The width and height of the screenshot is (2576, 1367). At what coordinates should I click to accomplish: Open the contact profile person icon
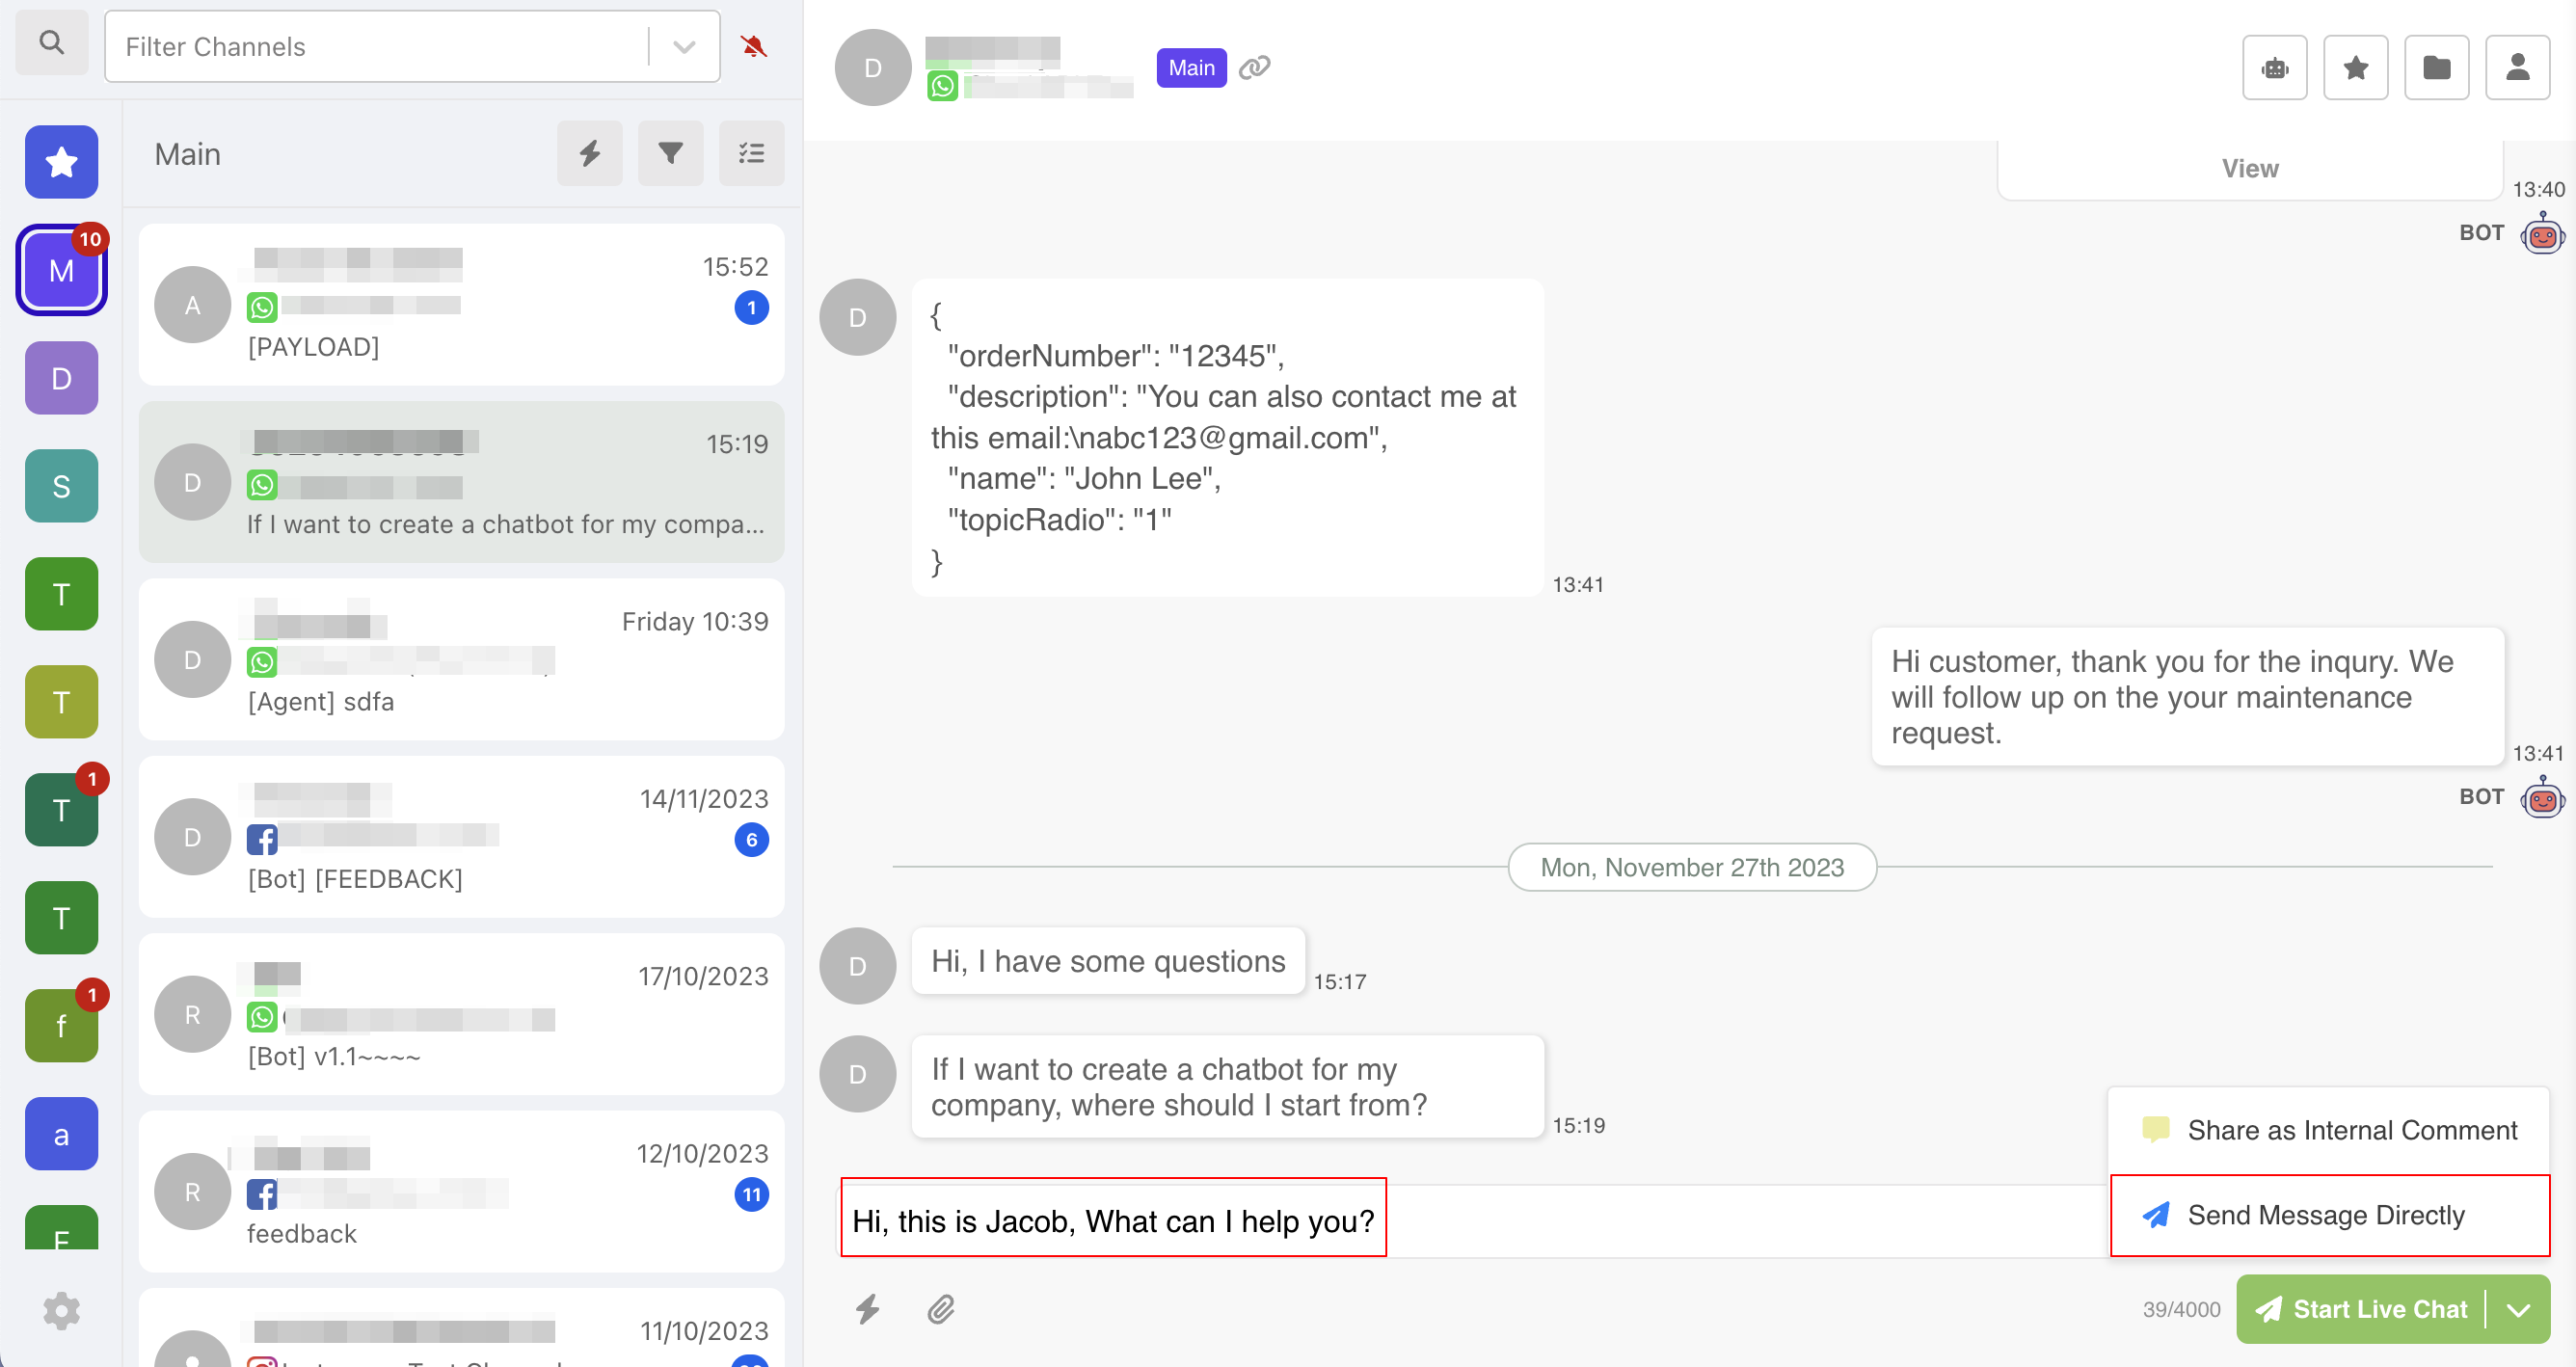pos(2517,68)
